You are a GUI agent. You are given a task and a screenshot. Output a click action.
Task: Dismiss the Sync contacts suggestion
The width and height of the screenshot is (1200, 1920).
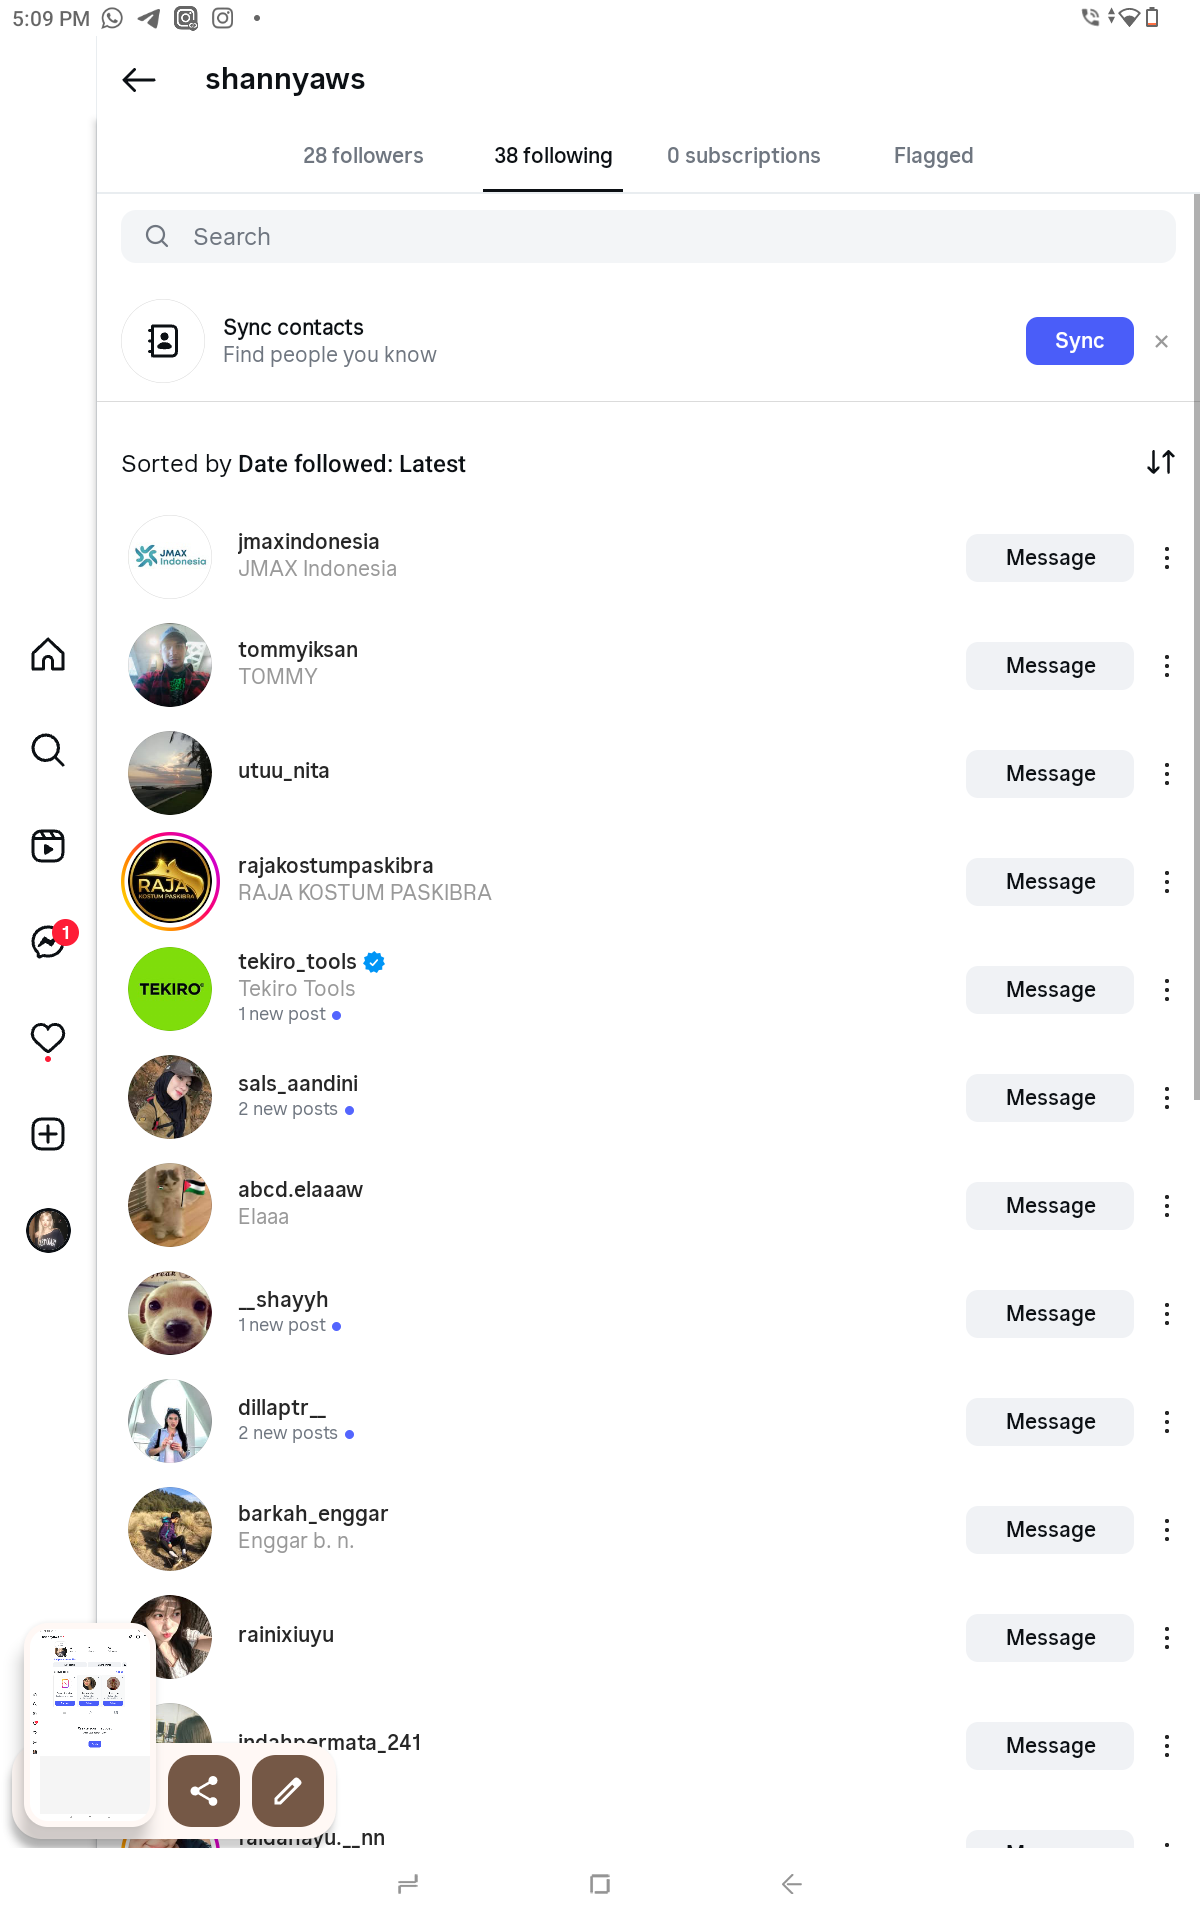(1161, 341)
